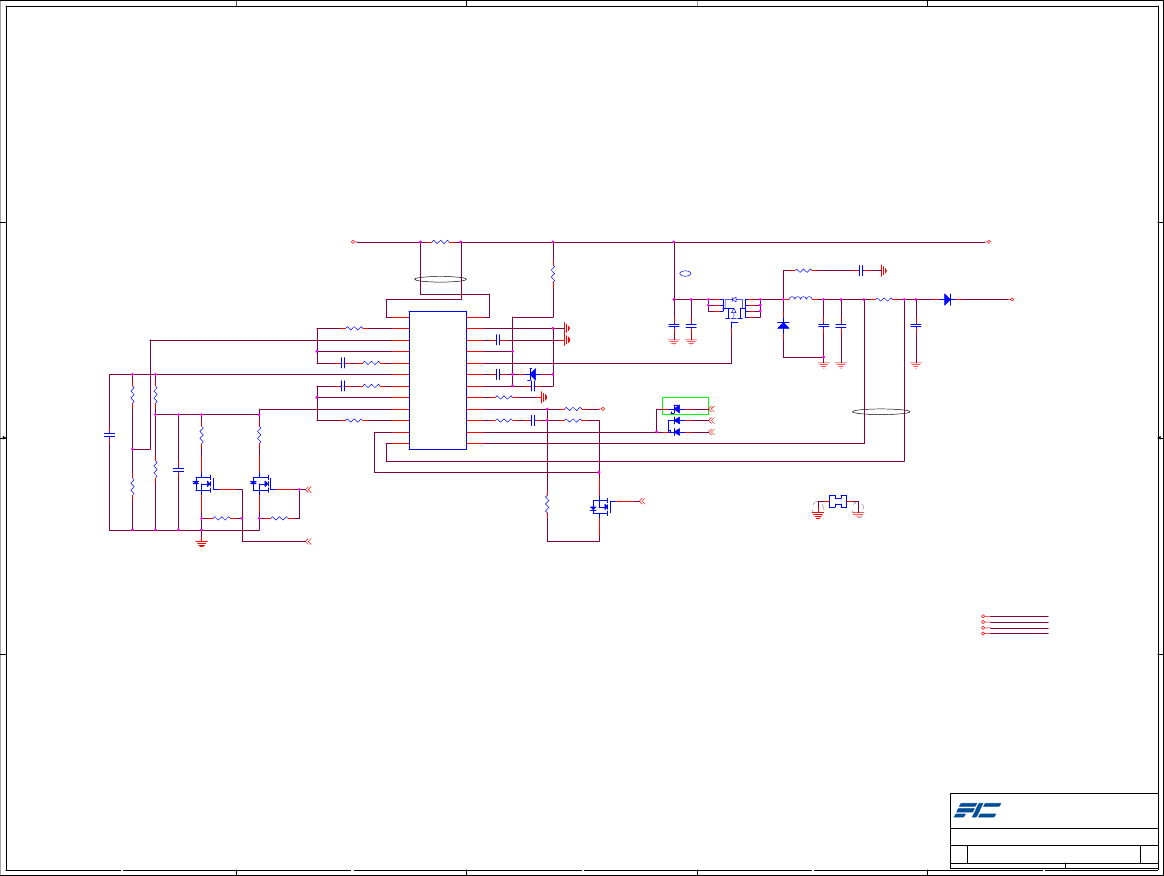Click the output terminal after the series diode
This screenshot has width=1164, height=876.
pyautogui.click(x=1011, y=299)
